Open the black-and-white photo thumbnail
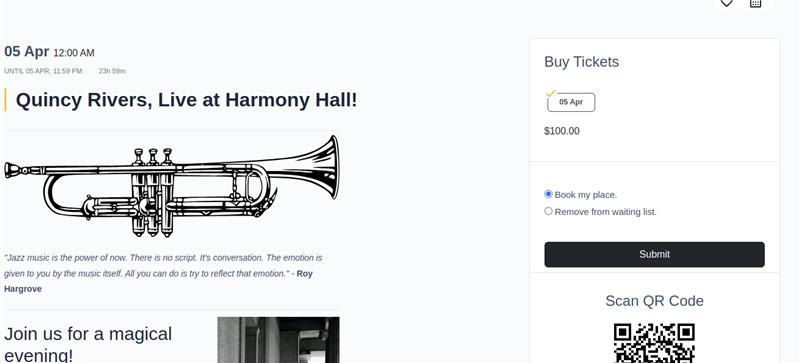Screen dimensions: 800x363 point(278,340)
